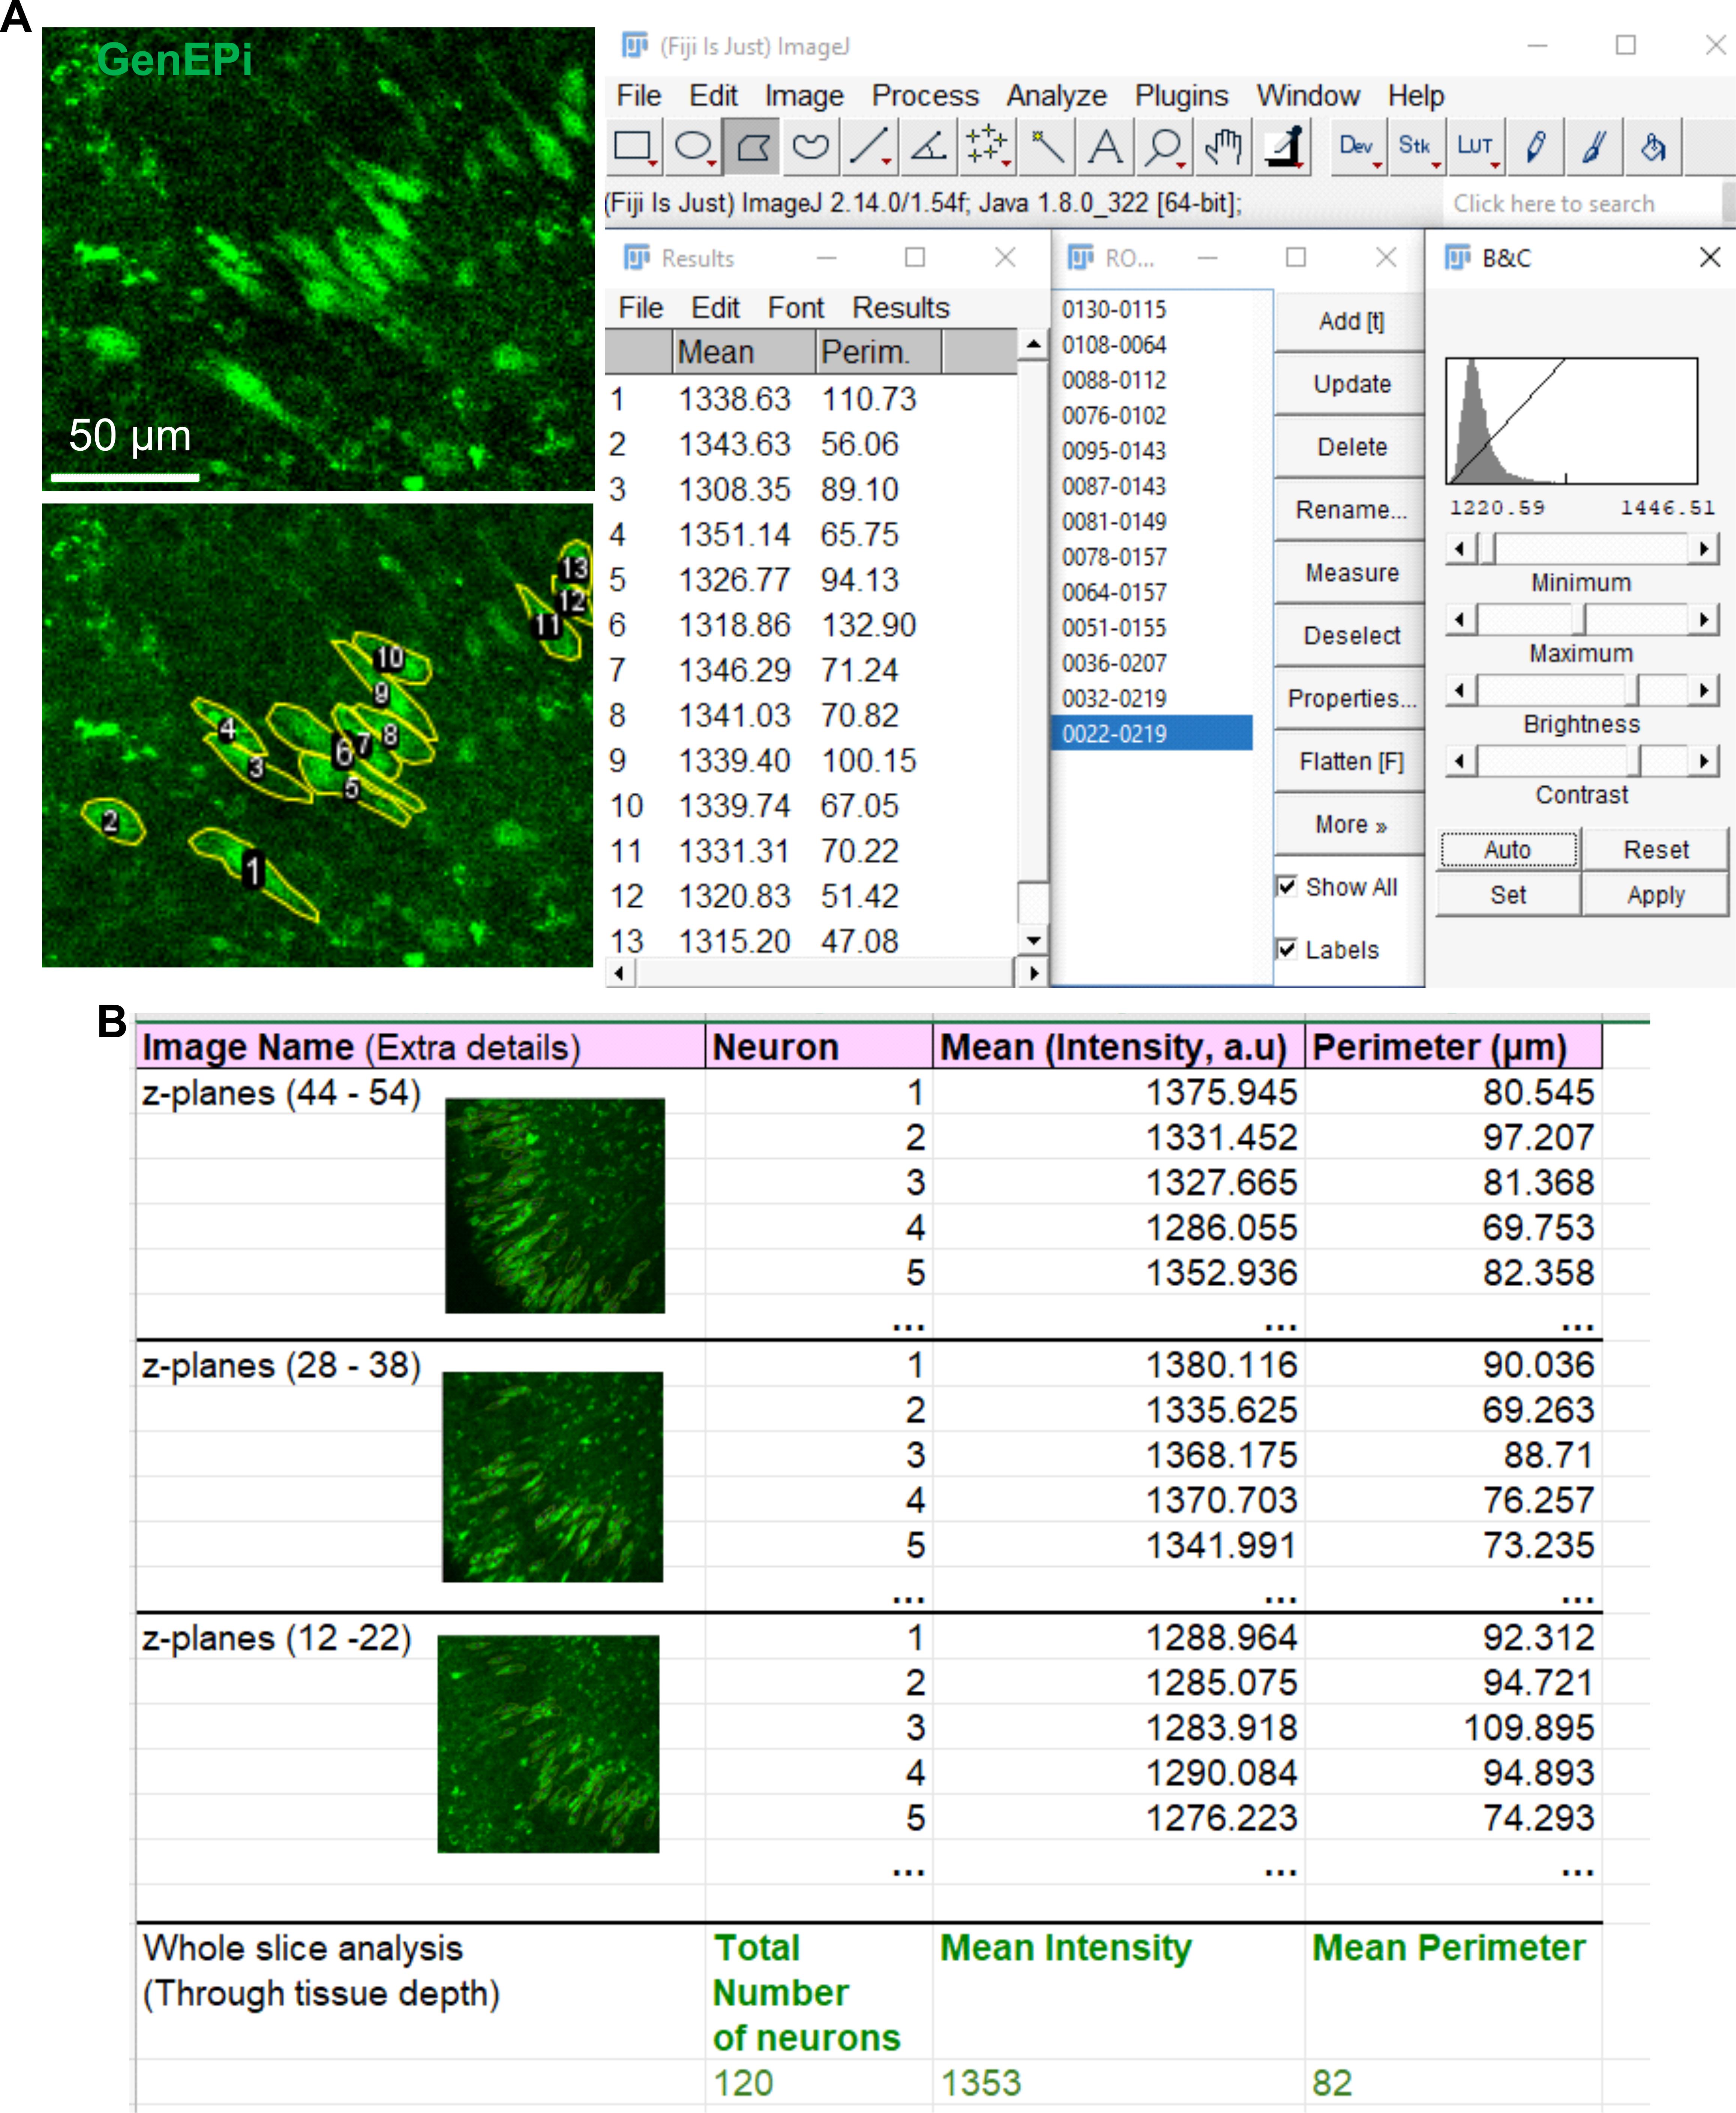This screenshot has height=2113, width=1736.
Task: Click the Results window title icon
Action: [x=637, y=257]
